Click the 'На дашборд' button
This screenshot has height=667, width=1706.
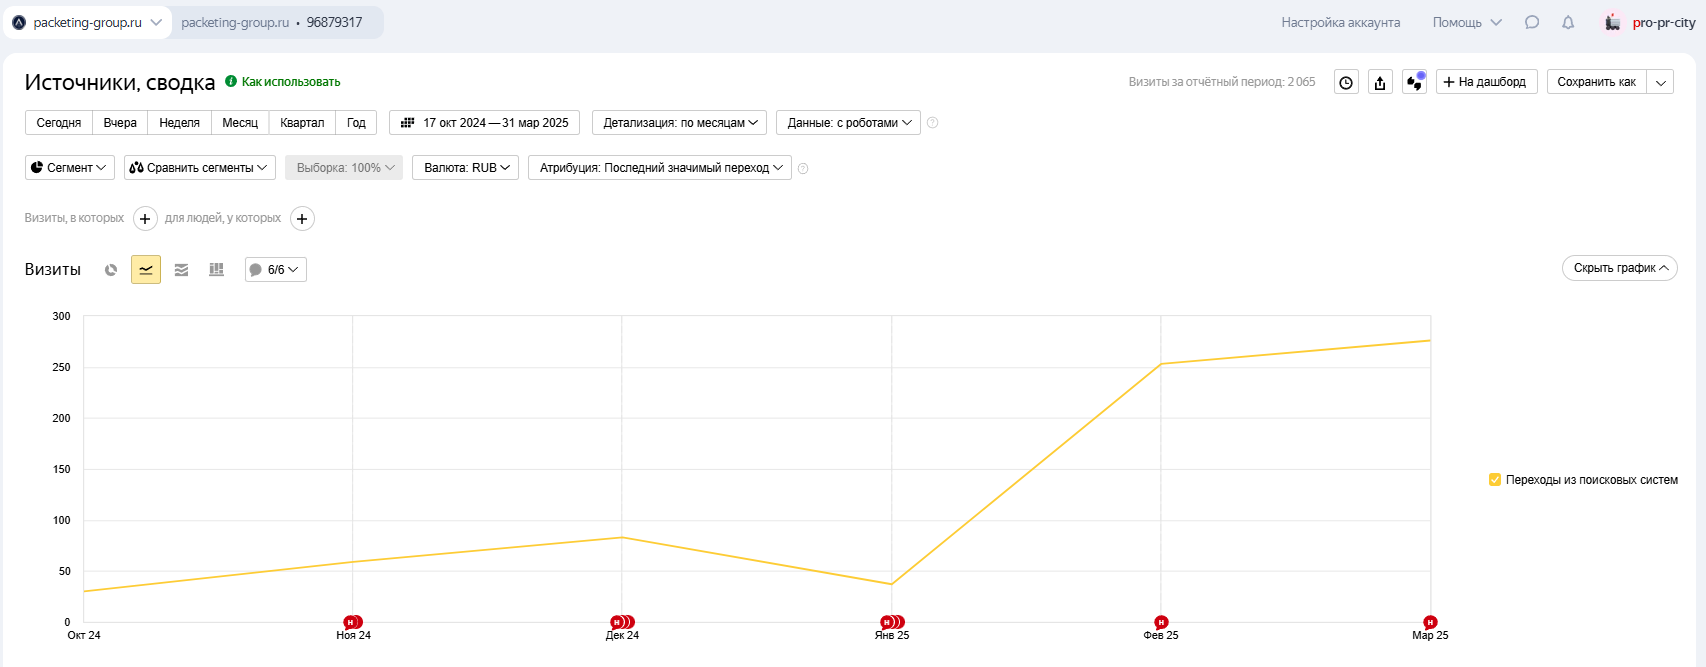point(1486,82)
